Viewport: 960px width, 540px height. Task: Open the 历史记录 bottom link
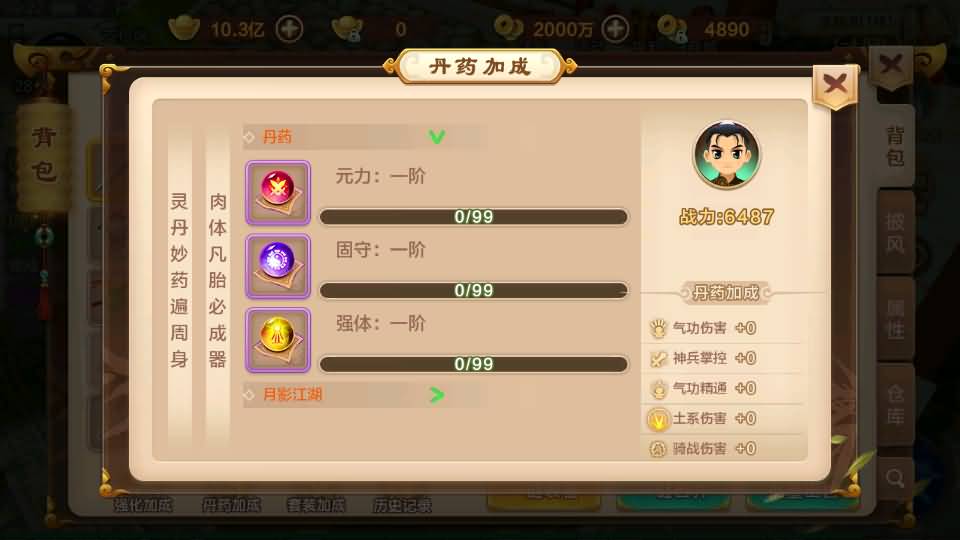coord(402,505)
